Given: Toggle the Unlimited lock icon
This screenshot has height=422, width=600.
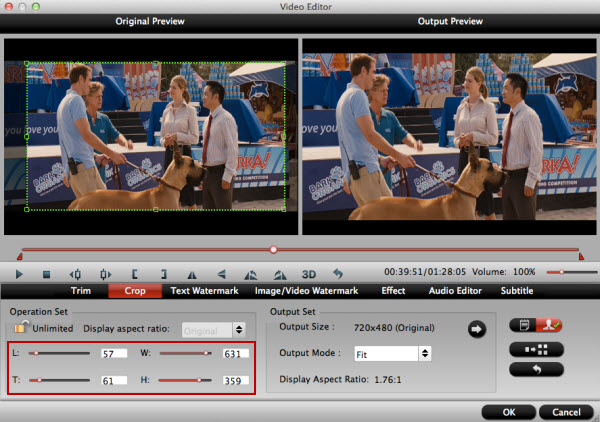Looking at the screenshot, I should pos(21,327).
